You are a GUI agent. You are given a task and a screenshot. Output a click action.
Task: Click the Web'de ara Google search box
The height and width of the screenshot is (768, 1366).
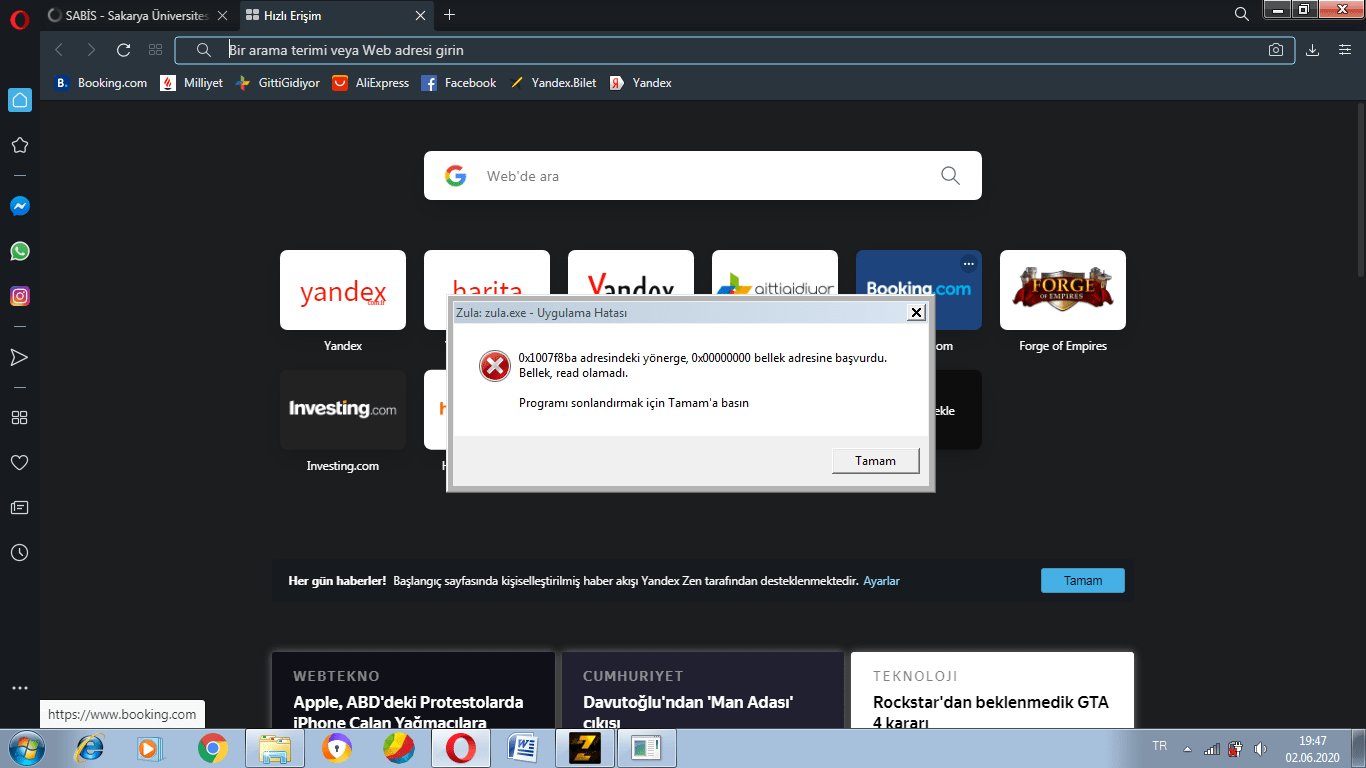(x=703, y=176)
